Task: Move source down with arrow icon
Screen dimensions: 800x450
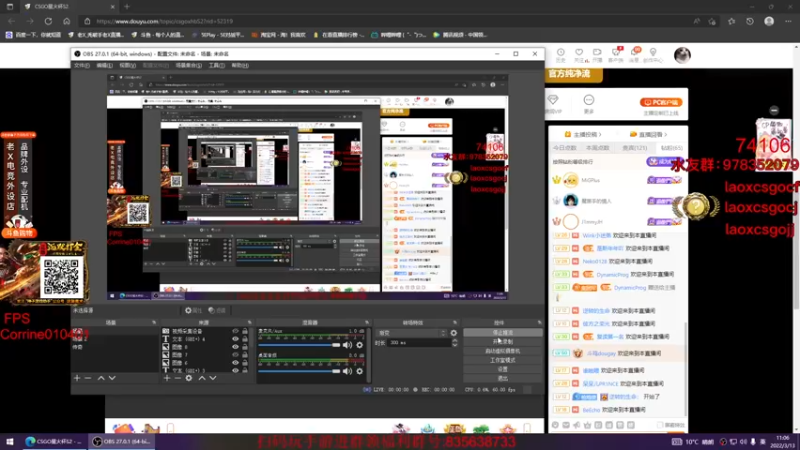Action: pyautogui.click(x=213, y=378)
